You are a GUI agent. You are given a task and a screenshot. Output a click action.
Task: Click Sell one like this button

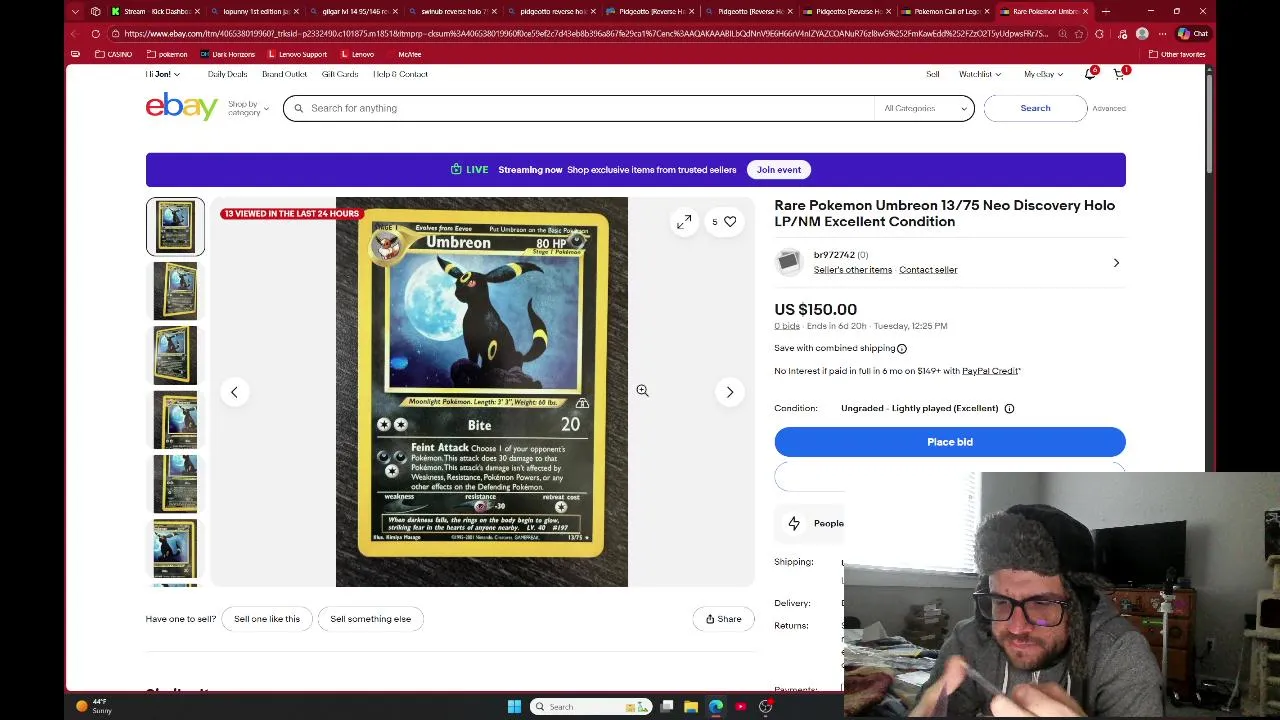point(267,619)
